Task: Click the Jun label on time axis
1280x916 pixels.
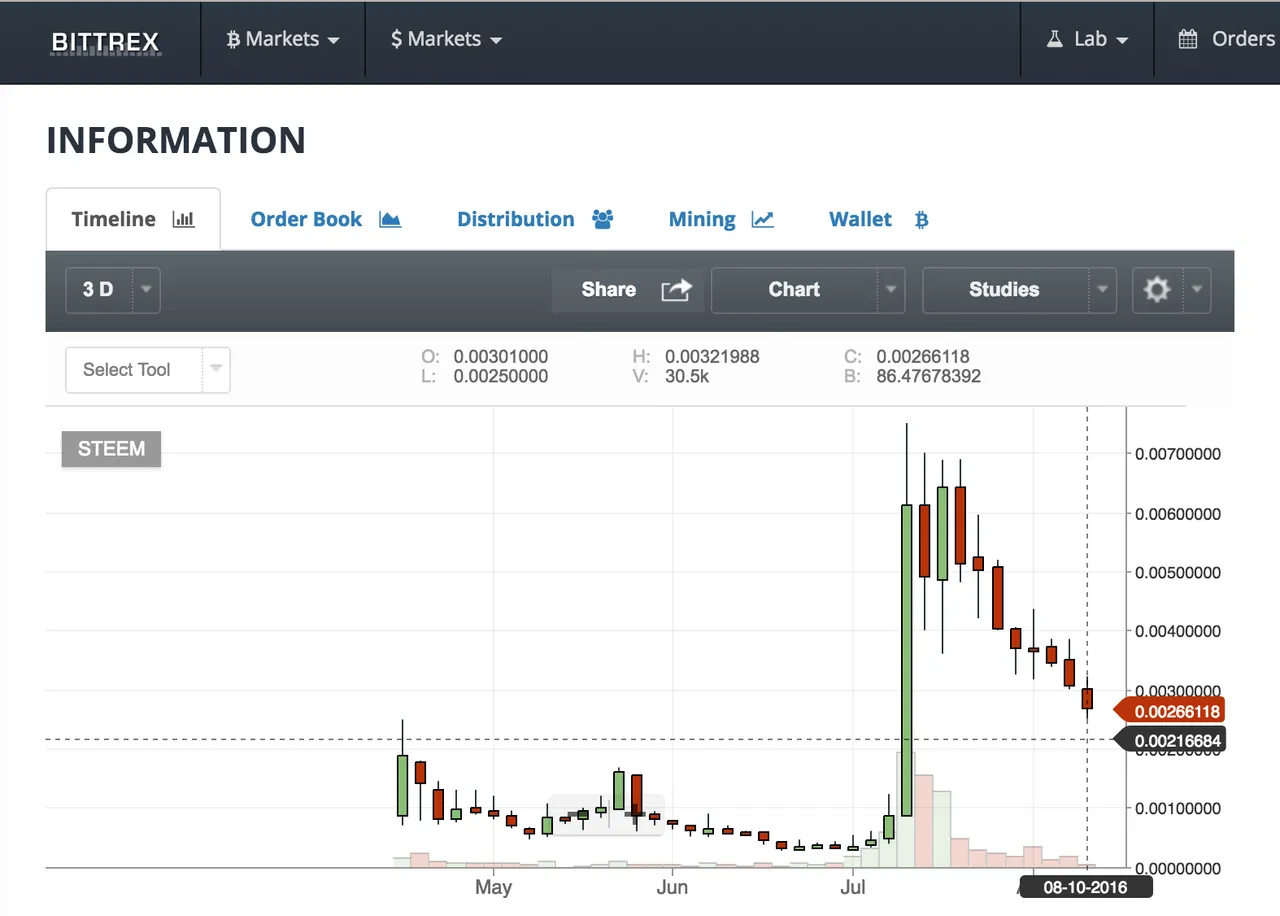Action: coord(673,888)
